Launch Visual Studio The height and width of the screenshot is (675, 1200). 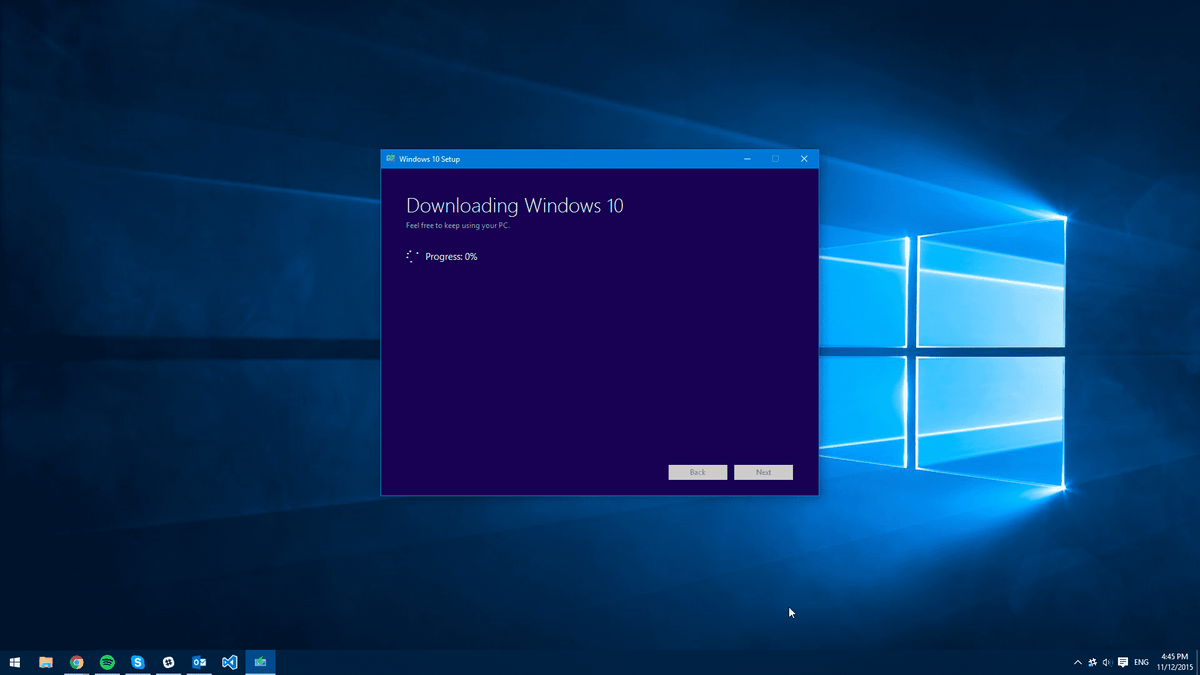coord(229,661)
